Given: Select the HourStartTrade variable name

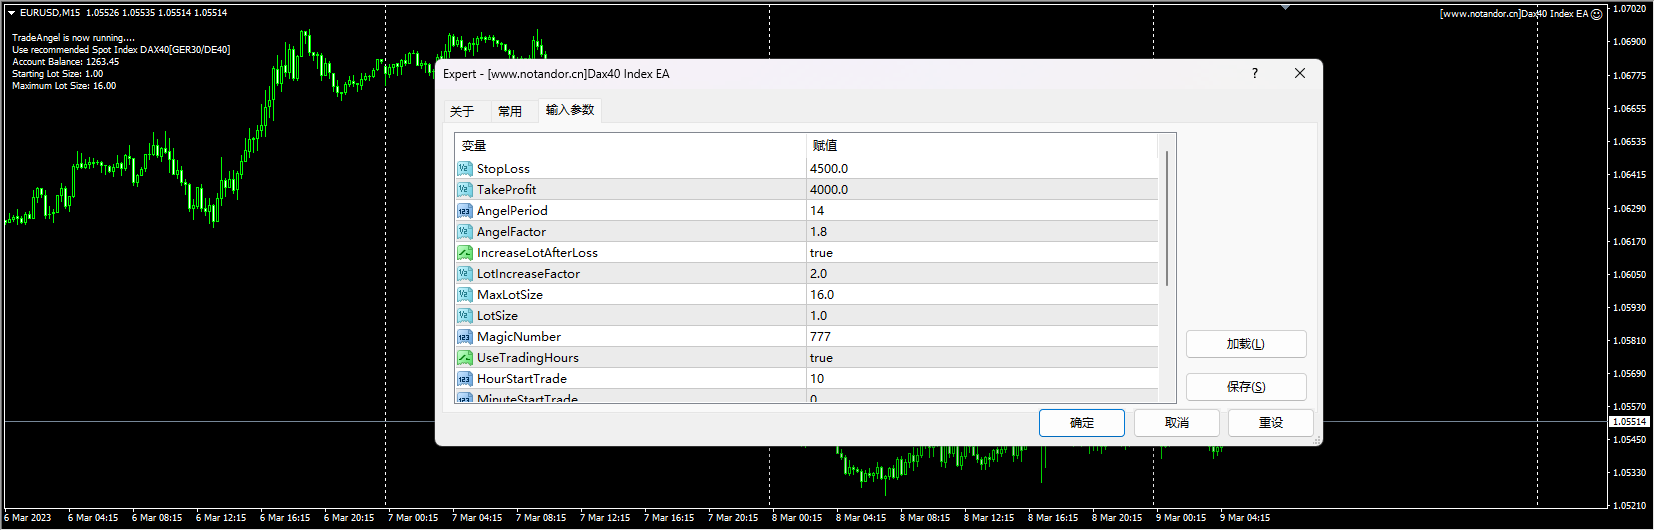Looking at the screenshot, I should tap(522, 379).
